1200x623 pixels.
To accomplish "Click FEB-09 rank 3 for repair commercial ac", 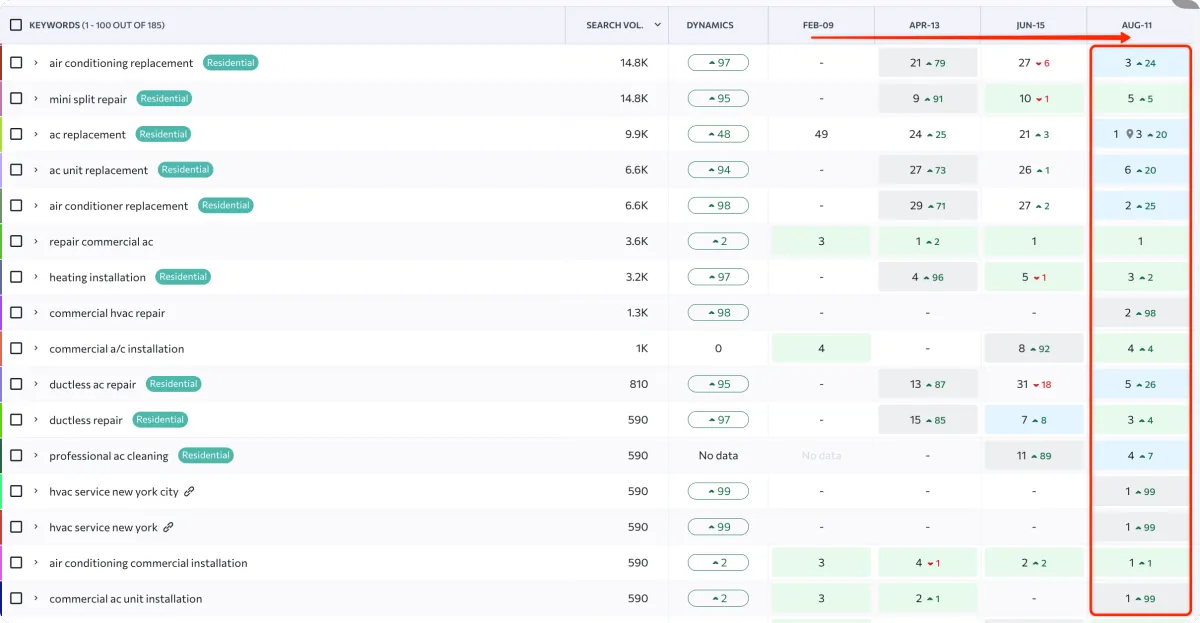I will [821, 241].
